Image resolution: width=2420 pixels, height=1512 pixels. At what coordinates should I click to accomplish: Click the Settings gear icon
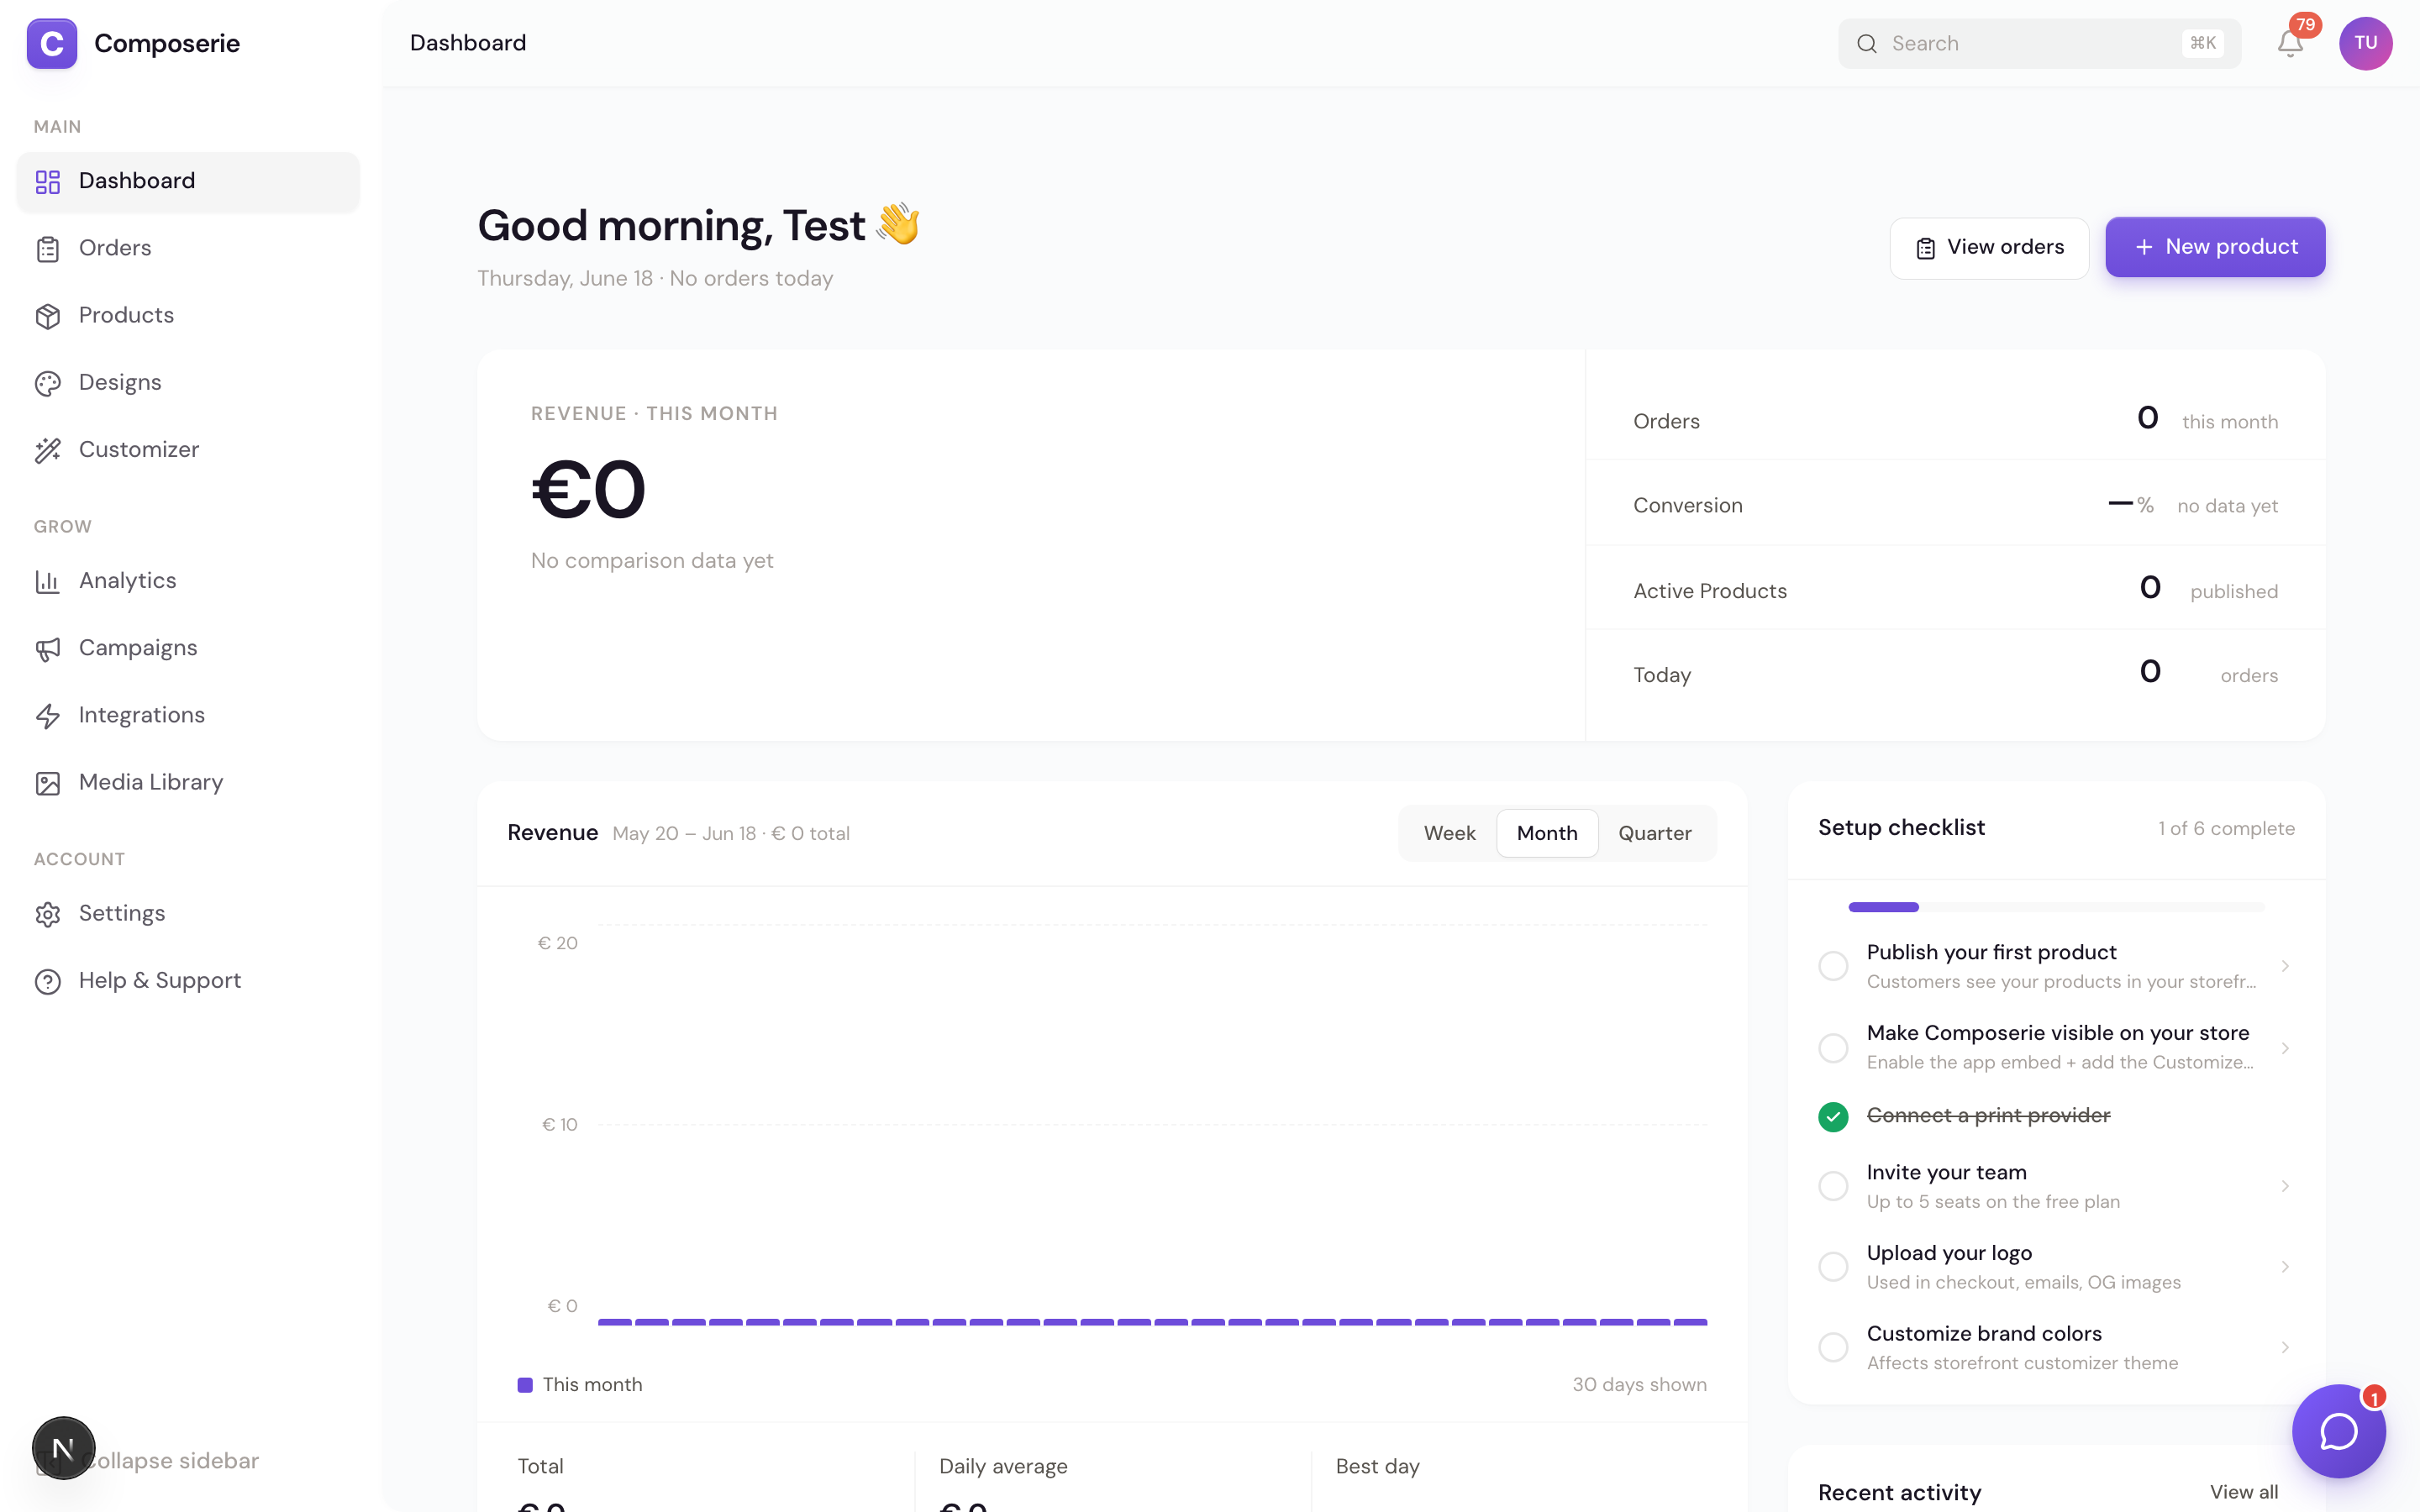[48, 914]
